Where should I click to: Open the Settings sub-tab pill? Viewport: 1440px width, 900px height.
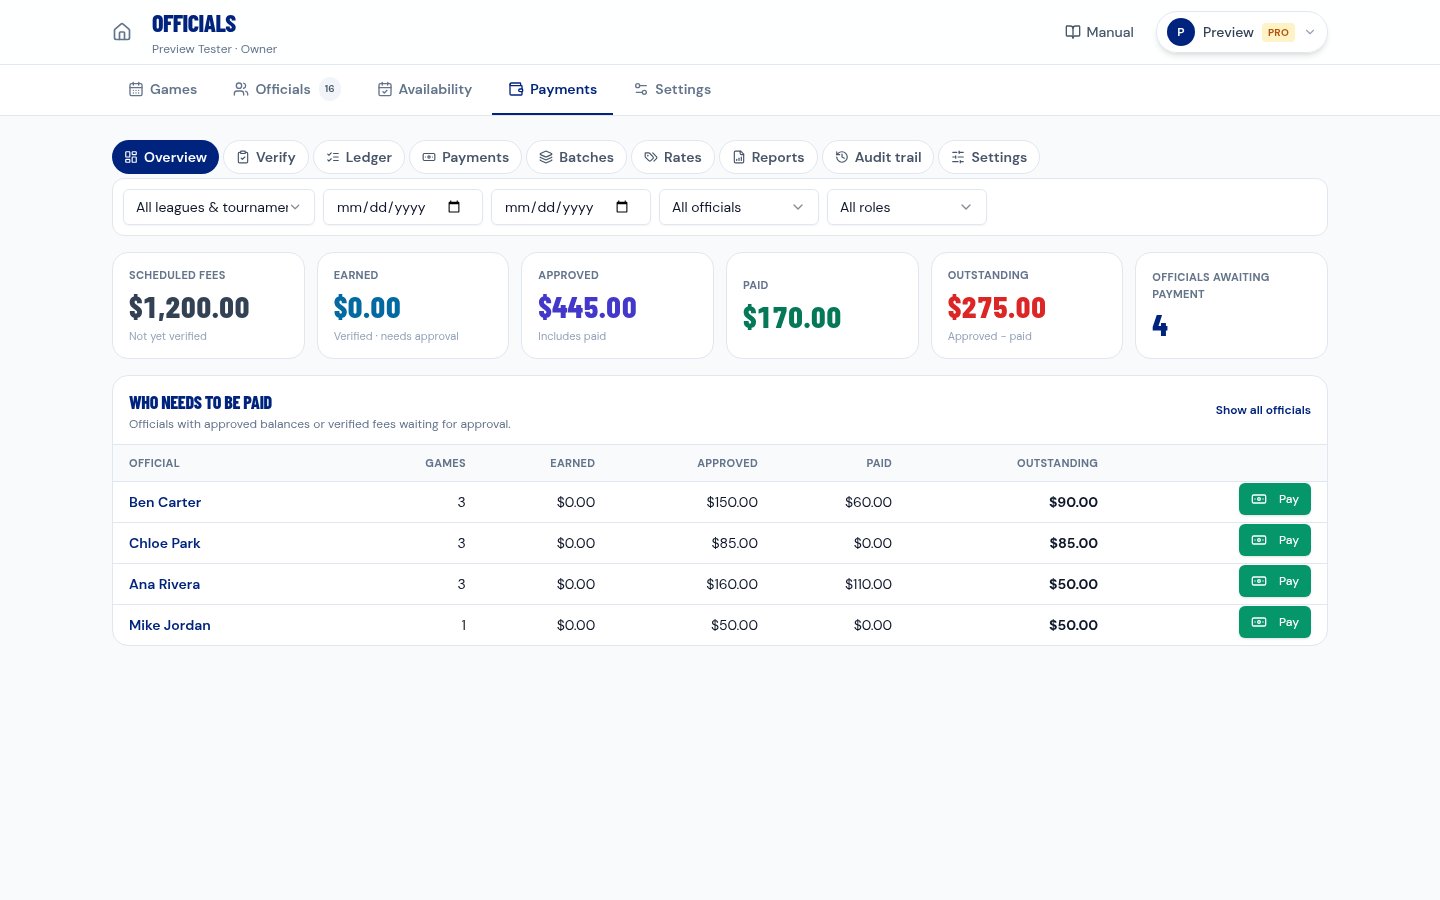(x=989, y=157)
